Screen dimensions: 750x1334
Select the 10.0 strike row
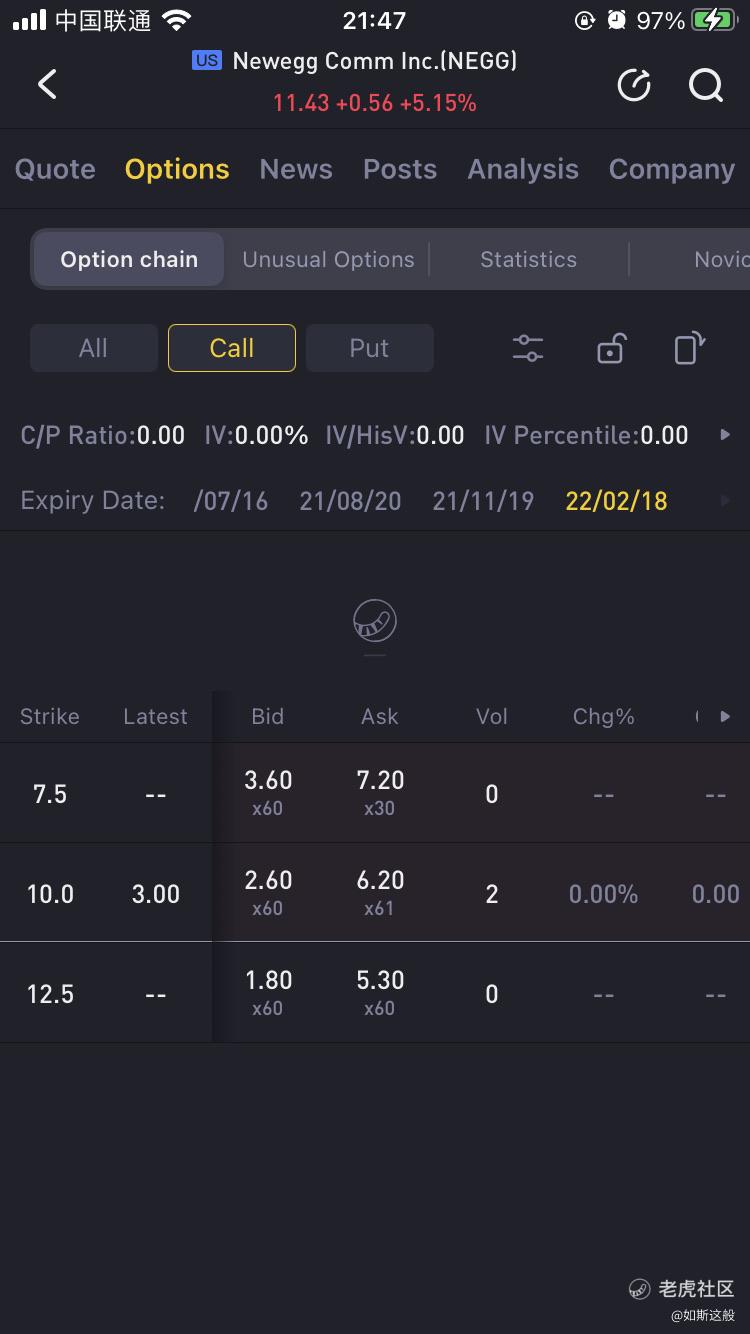pos(375,893)
